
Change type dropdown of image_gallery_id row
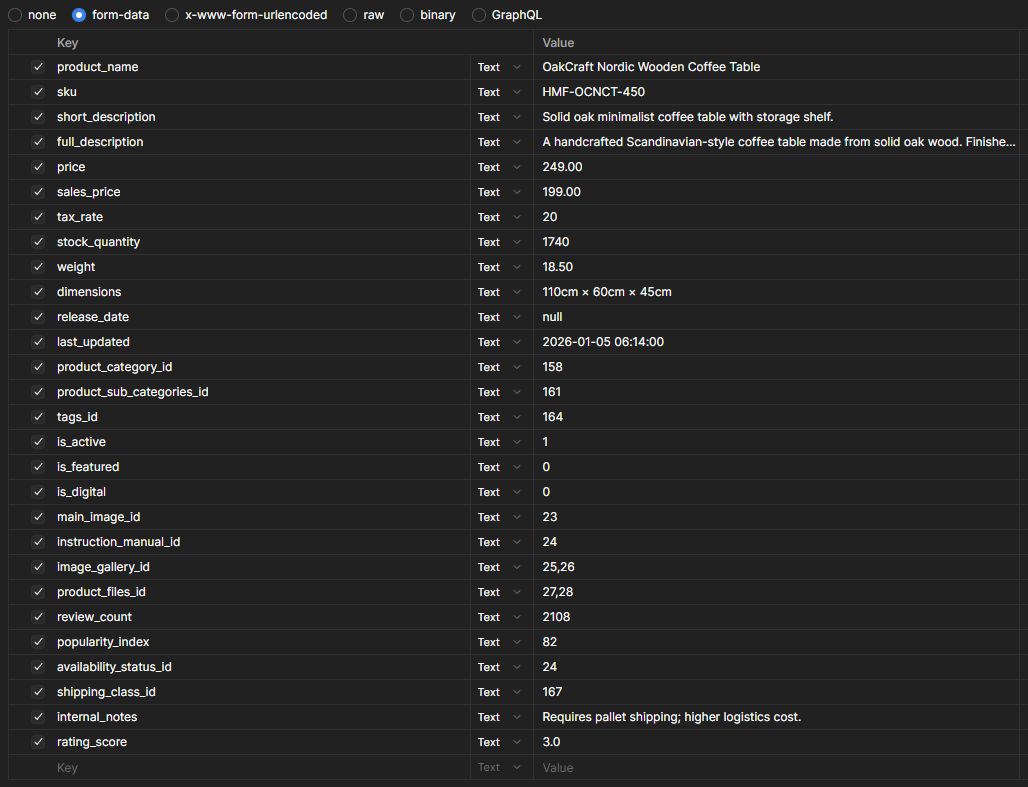click(500, 567)
